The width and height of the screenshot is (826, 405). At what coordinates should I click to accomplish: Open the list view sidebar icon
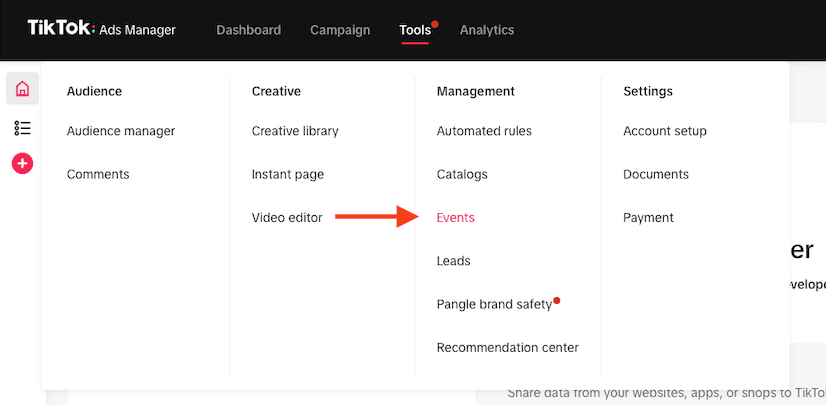click(22, 128)
